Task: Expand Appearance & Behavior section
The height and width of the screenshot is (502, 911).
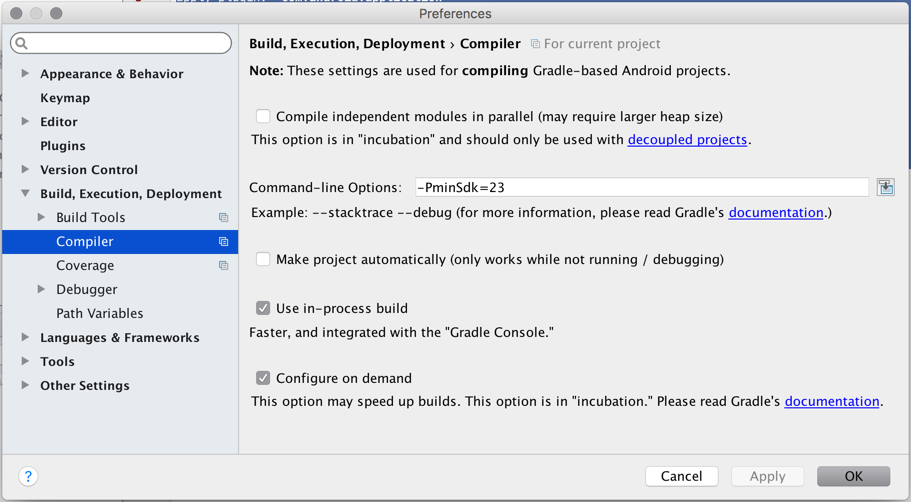Action: (x=26, y=74)
